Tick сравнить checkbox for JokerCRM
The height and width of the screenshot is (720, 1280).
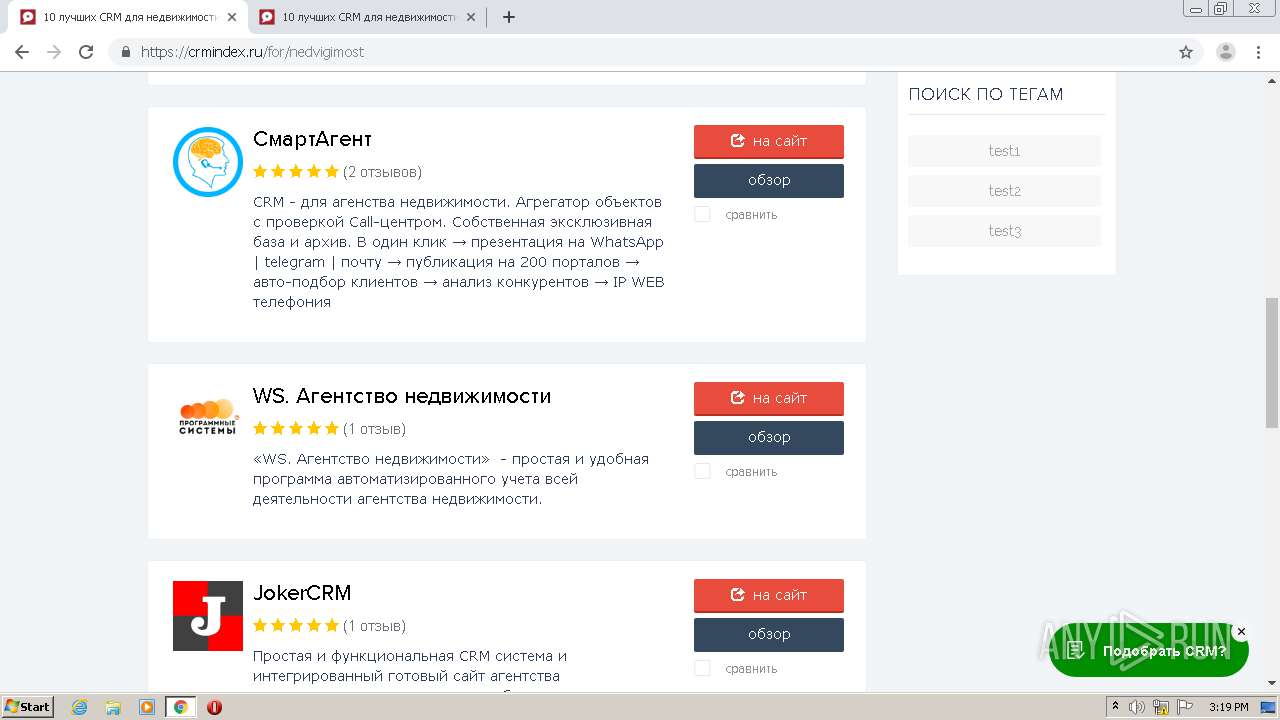coord(702,668)
